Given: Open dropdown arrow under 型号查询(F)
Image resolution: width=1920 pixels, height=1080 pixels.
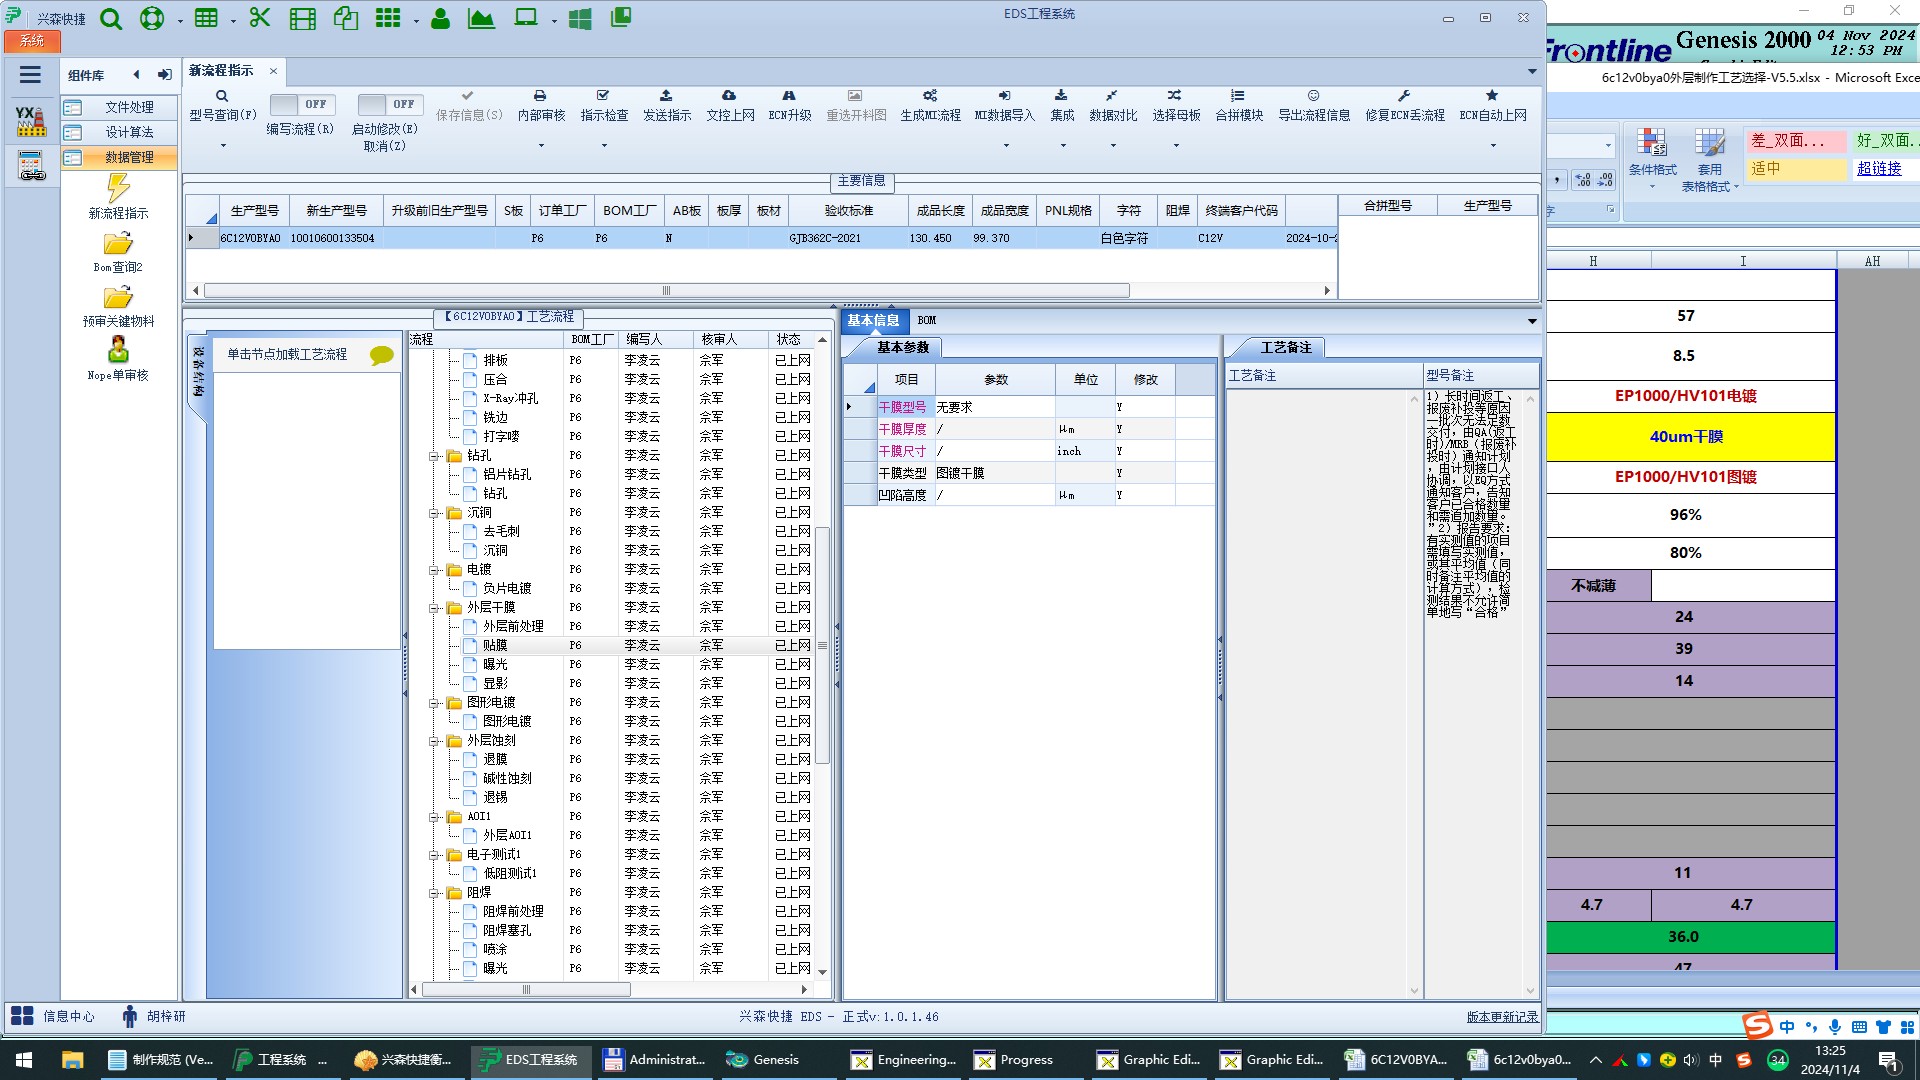Looking at the screenshot, I should 223,146.
